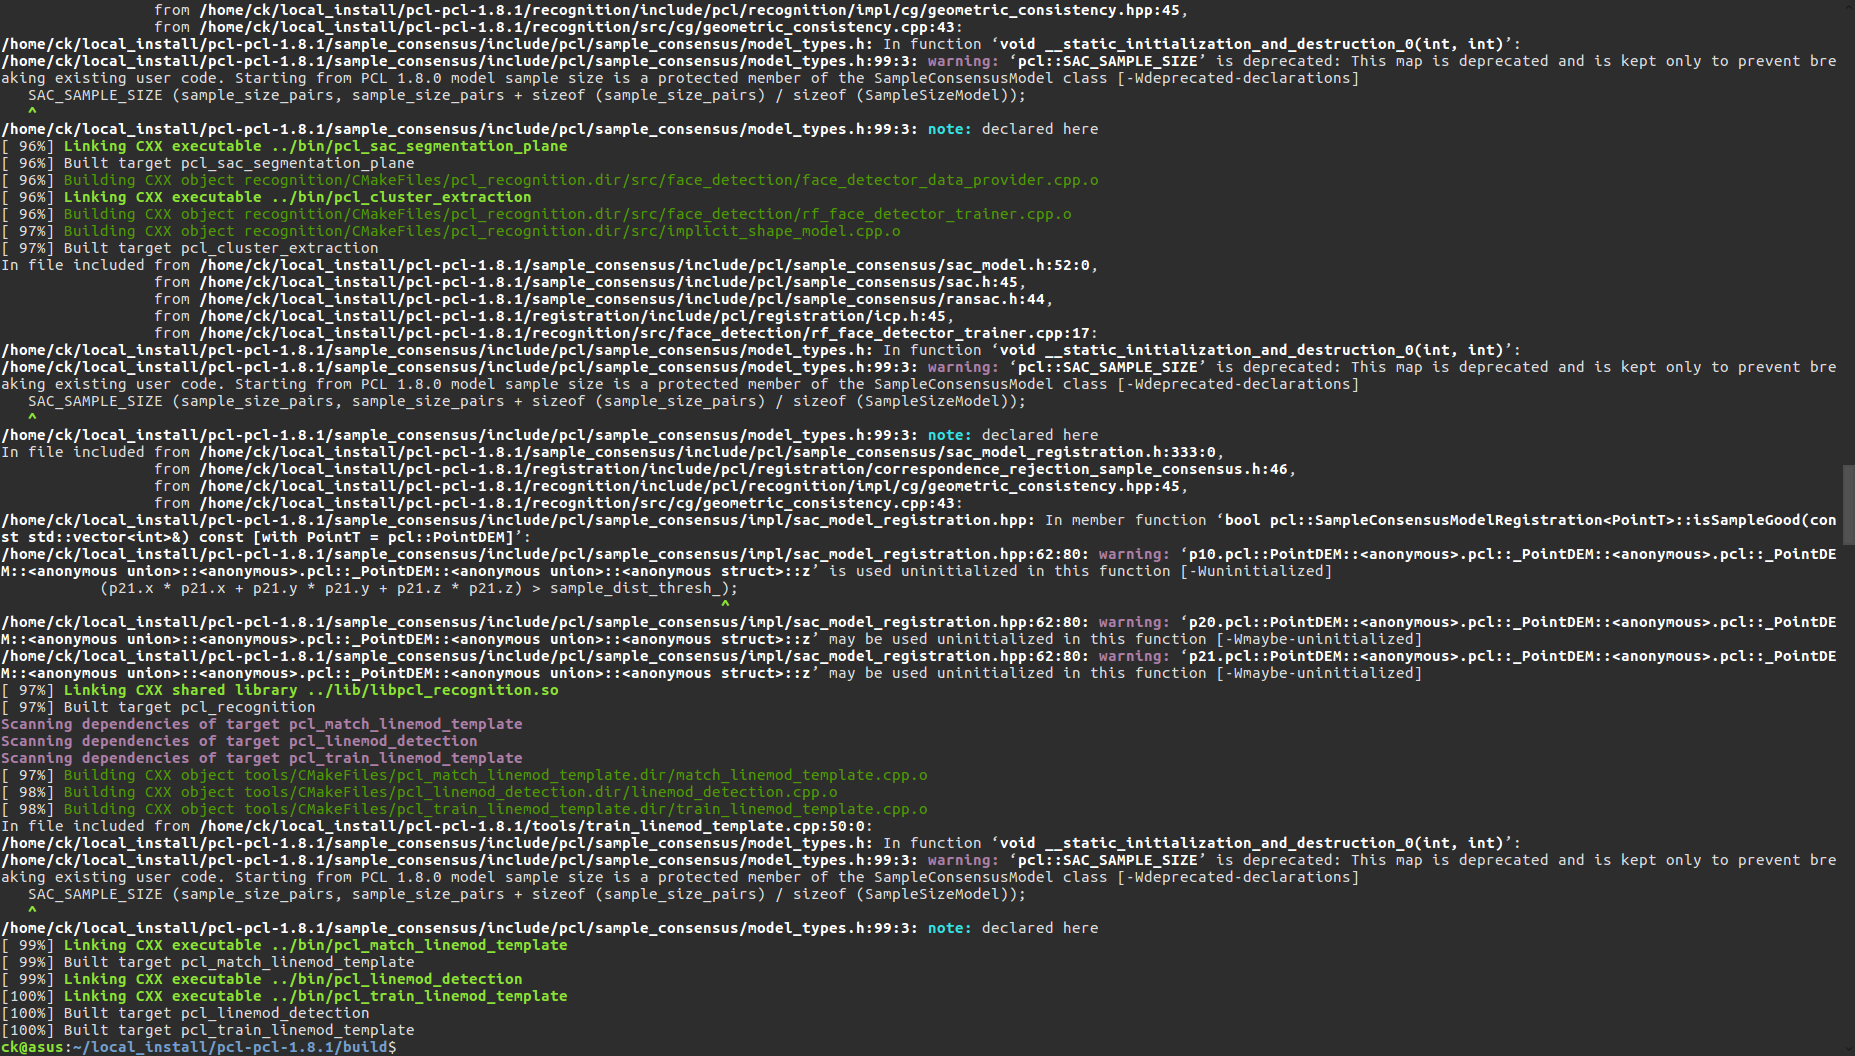Screen dimensions: 1855x1056
Task: Click the libpcl_recognition.so shared library line
Action: 310,690
